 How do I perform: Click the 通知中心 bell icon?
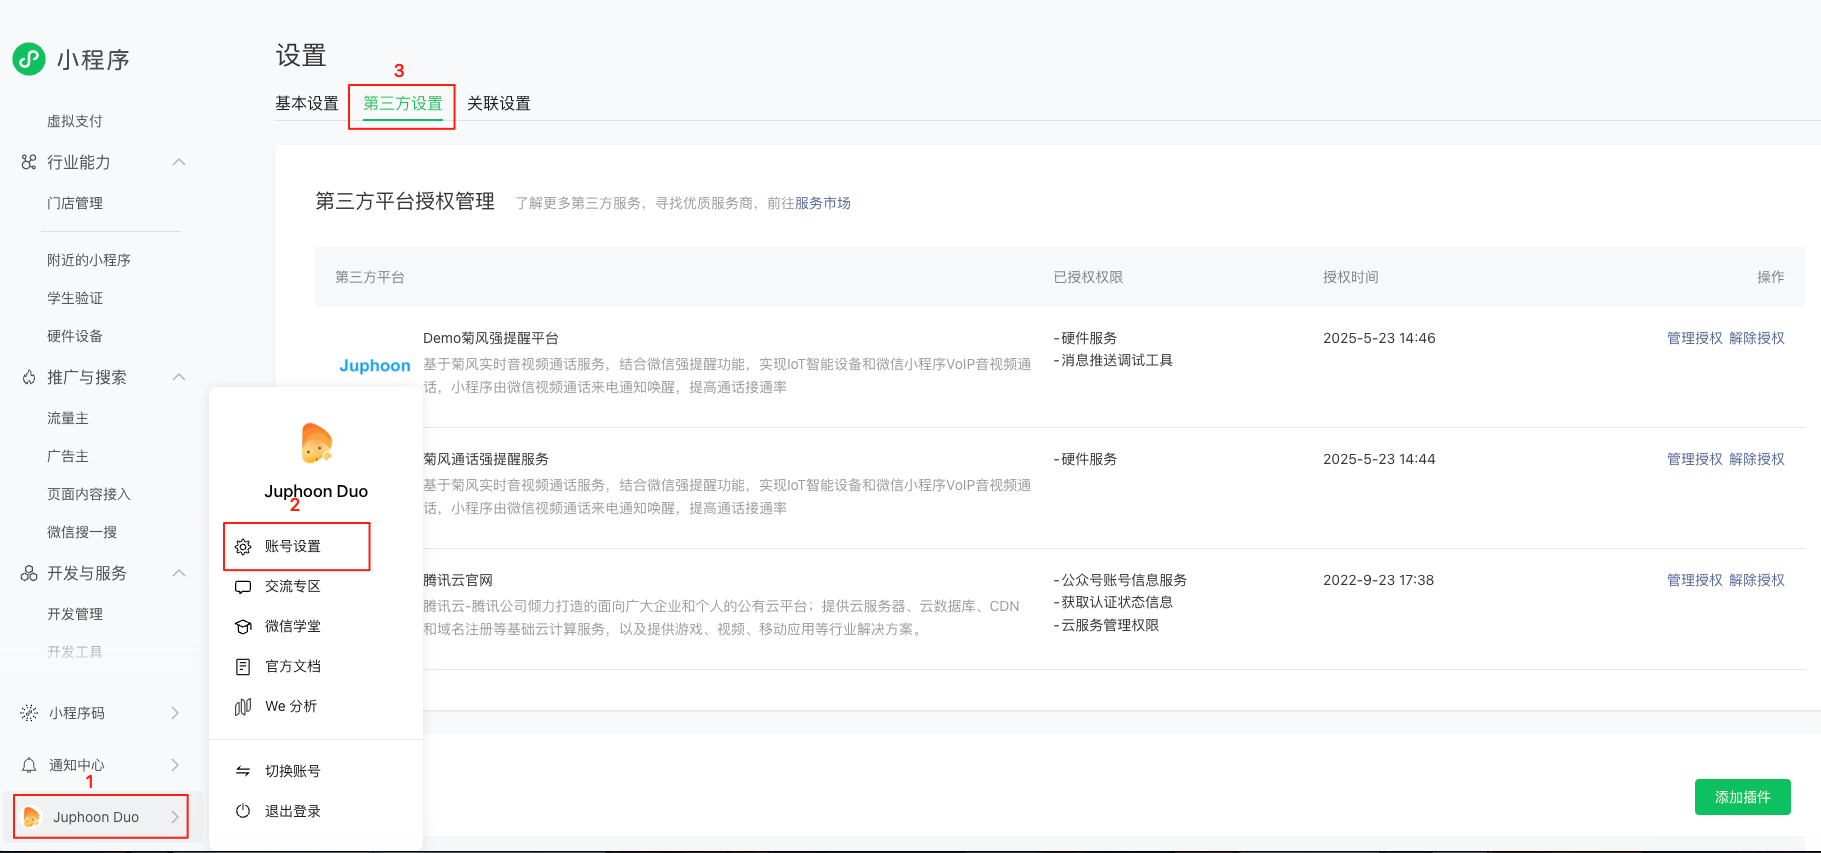tap(29, 765)
